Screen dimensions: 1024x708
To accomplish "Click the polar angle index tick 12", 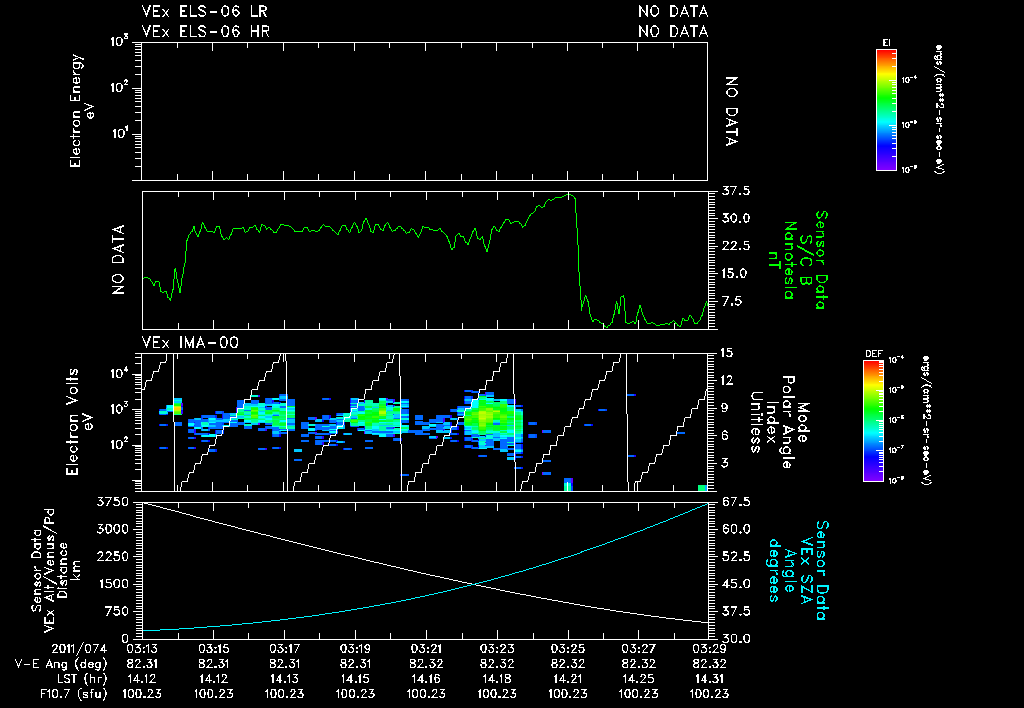I will pos(726,380).
